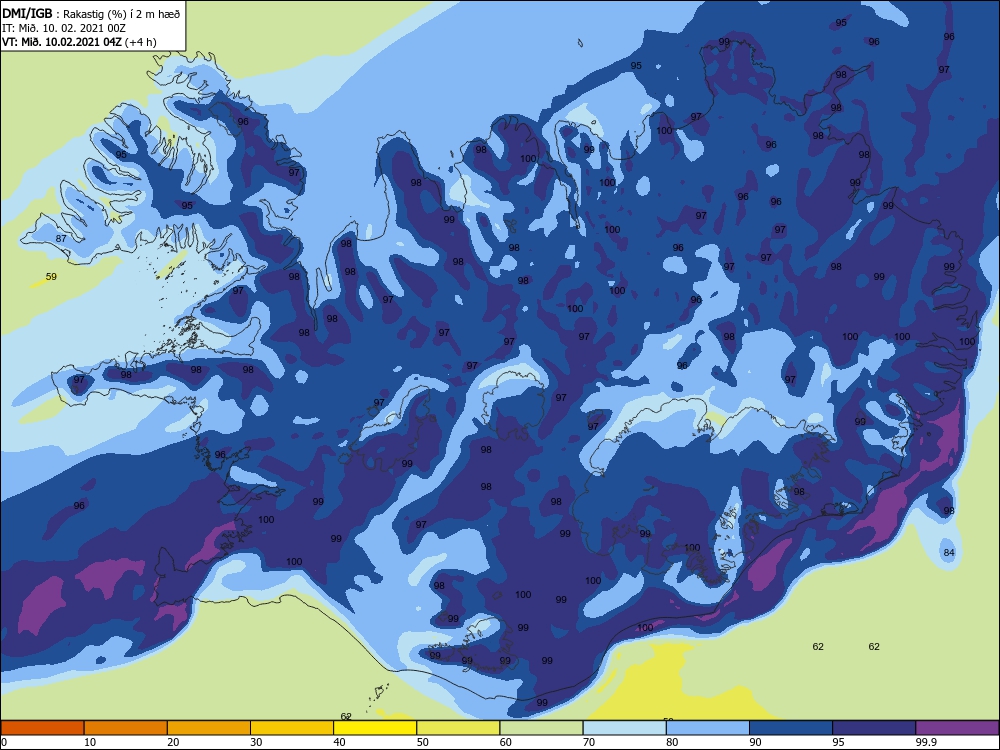Screen dimensions: 1000x750
Task: Select the medium blue 90–95 legend swatch
Action: 791,728
